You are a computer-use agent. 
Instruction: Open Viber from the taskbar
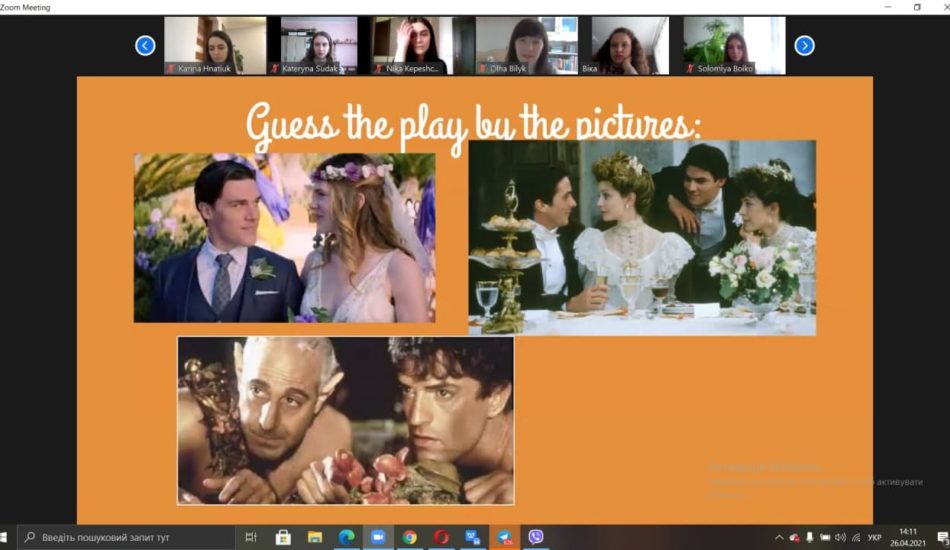pyautogui.click(x=536, y=537)
